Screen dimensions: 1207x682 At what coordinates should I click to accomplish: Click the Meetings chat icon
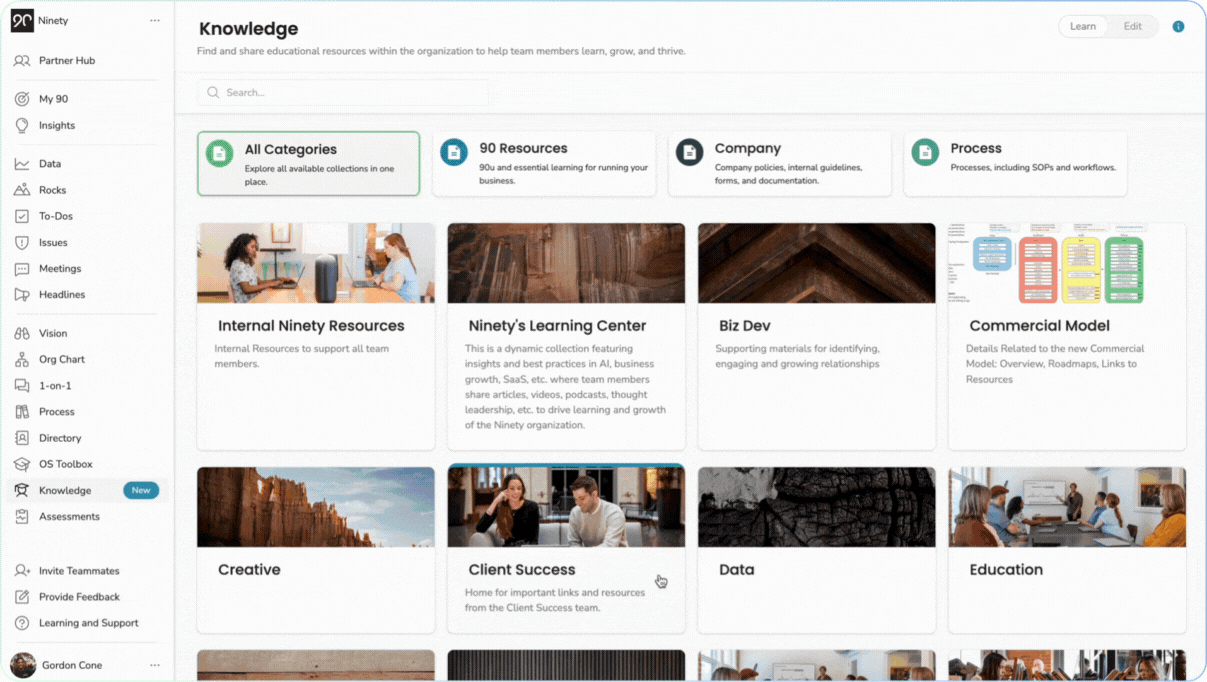pyautogui.click(x=22, y=269)
